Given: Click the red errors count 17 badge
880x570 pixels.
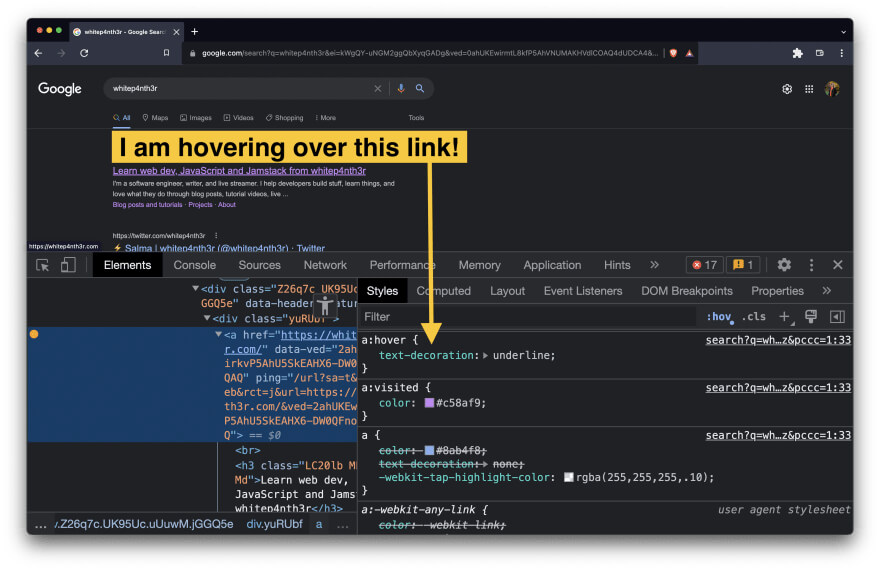Looking at the screenshot, I should [704, 265].
